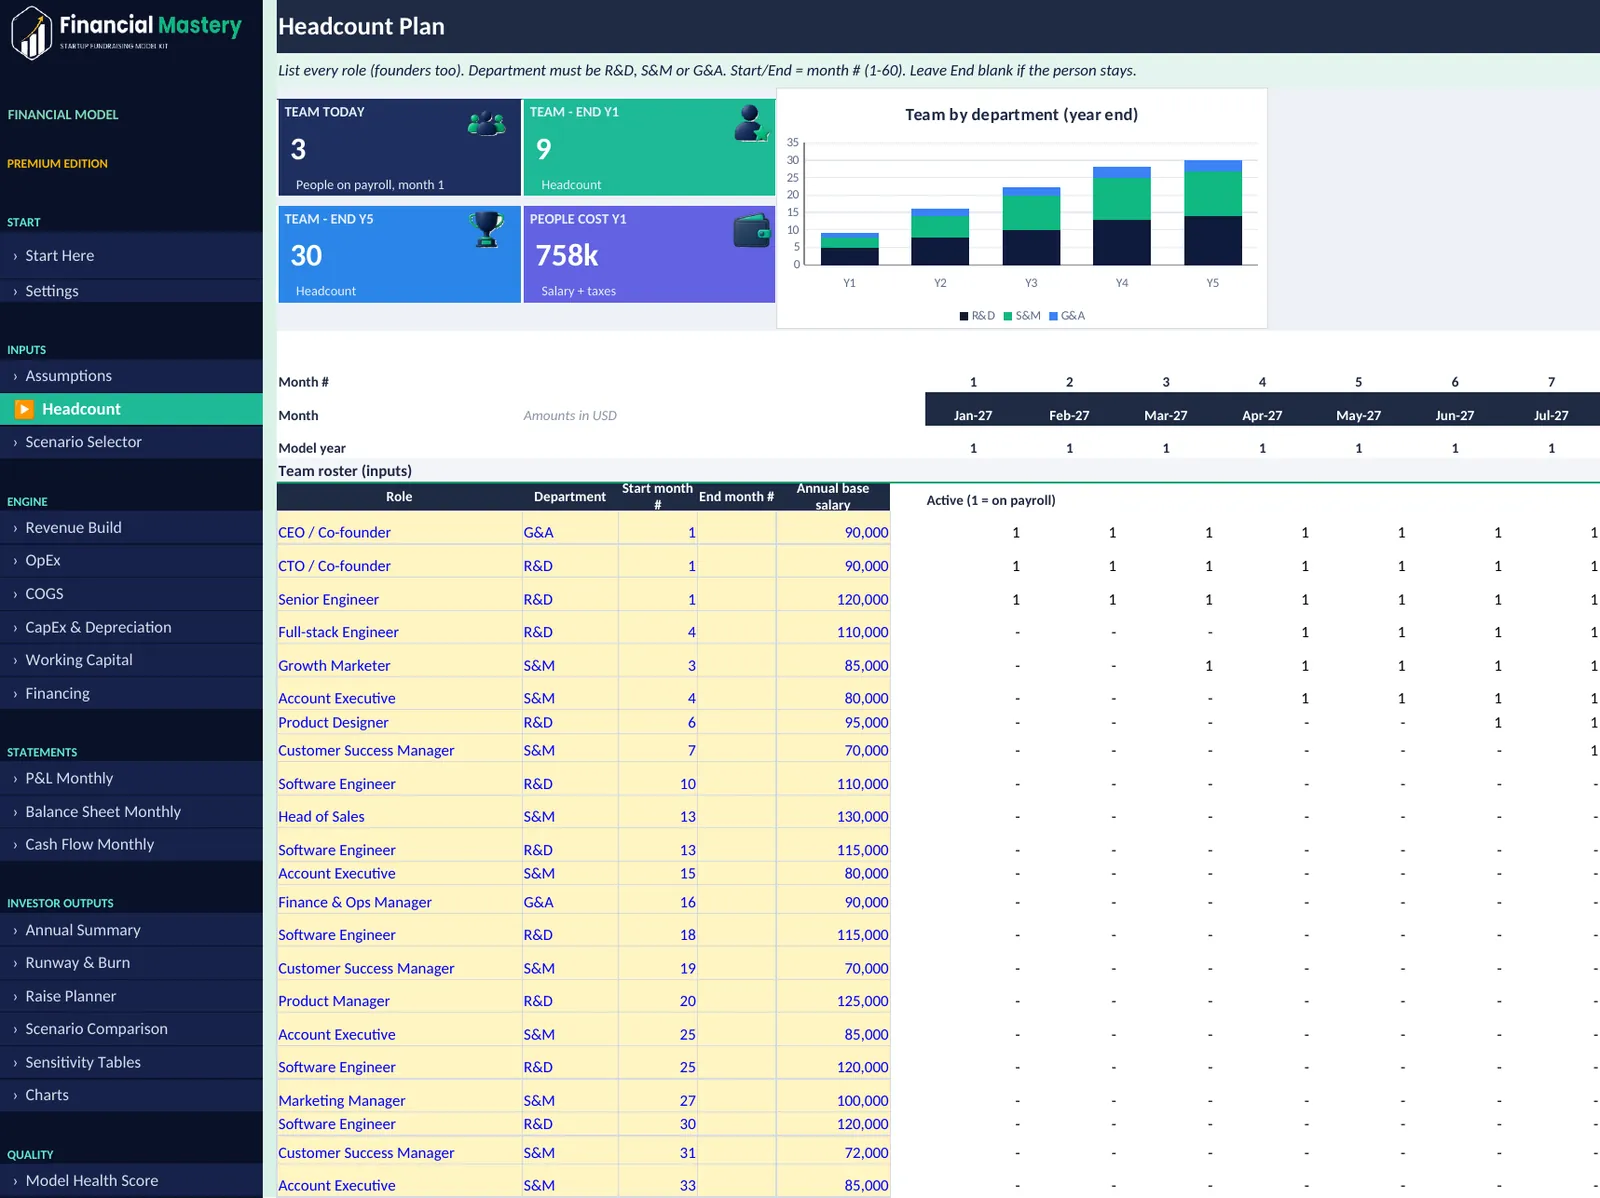Open Working Capital sheet
The image size is (1600, 1198).
(x=131, y=660)
